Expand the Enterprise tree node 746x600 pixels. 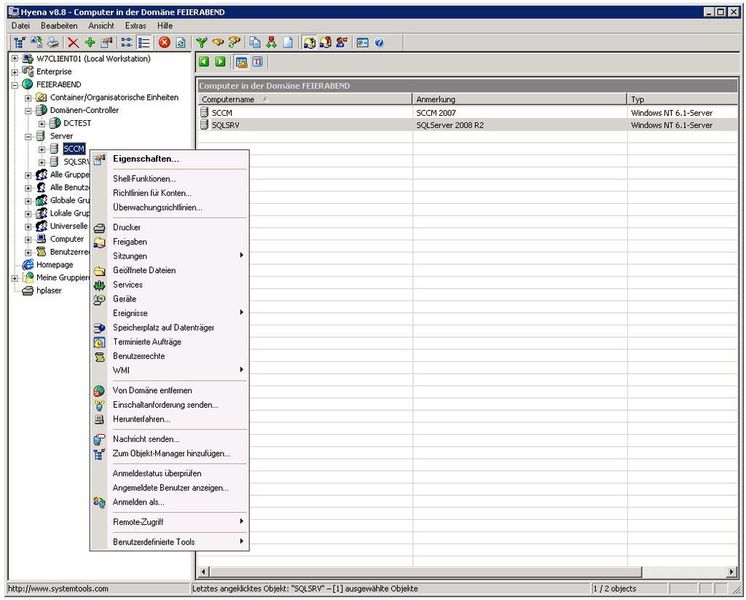[15, 71]
